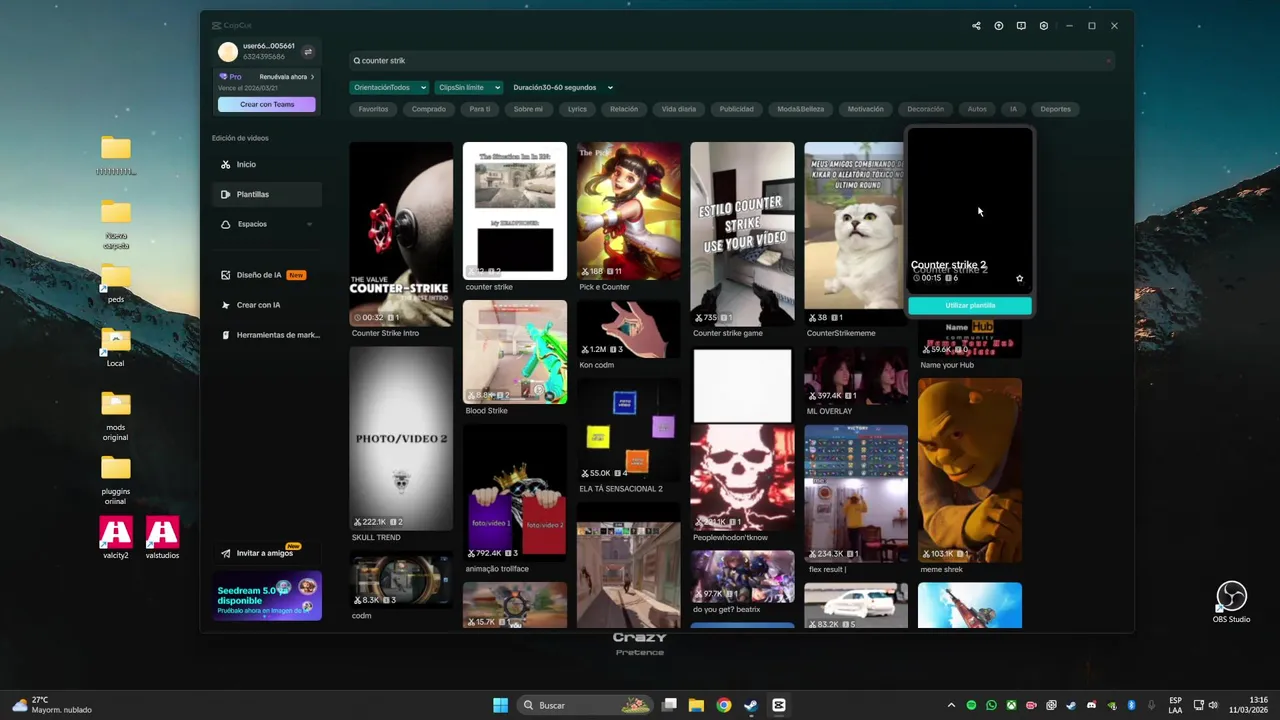Open Steam from the taskbar
Image resolution: width=1280 pixels, height=720 pixels.
click(x=750, y=705)
